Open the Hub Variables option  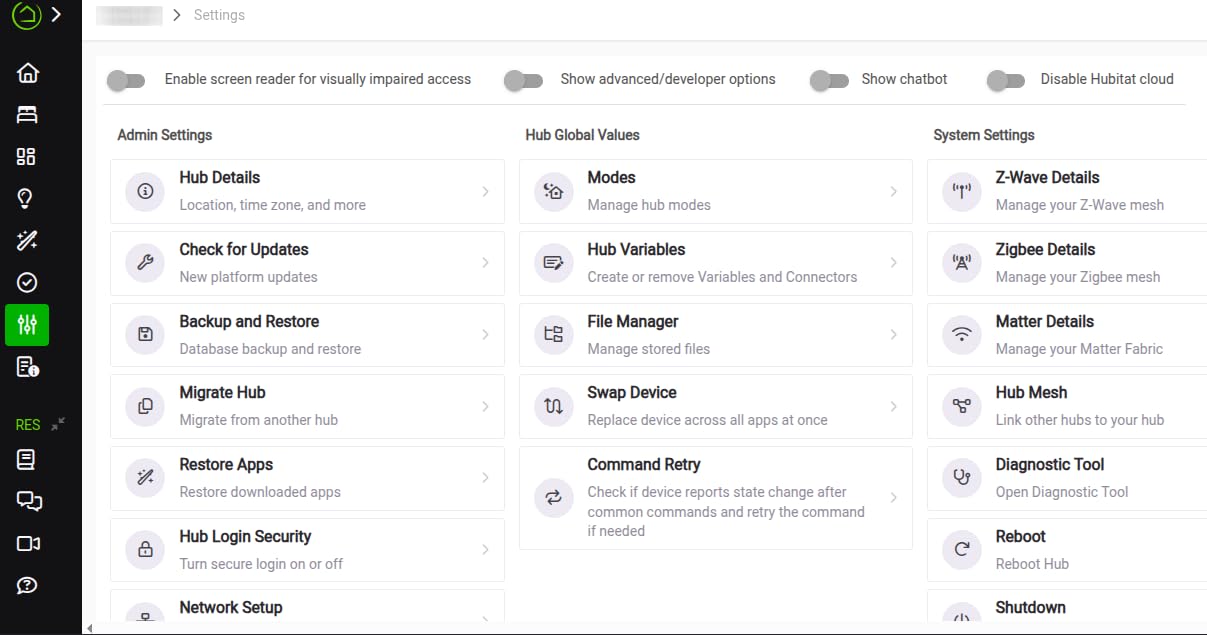point(715,263)
